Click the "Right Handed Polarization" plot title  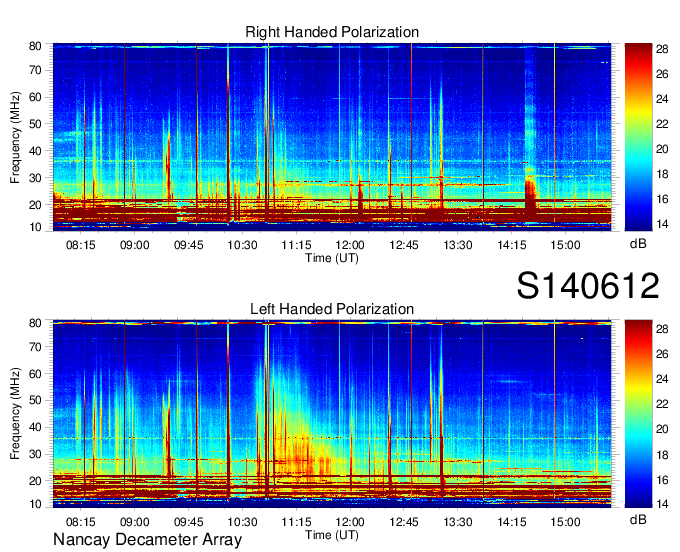click(x=332, y=32)
